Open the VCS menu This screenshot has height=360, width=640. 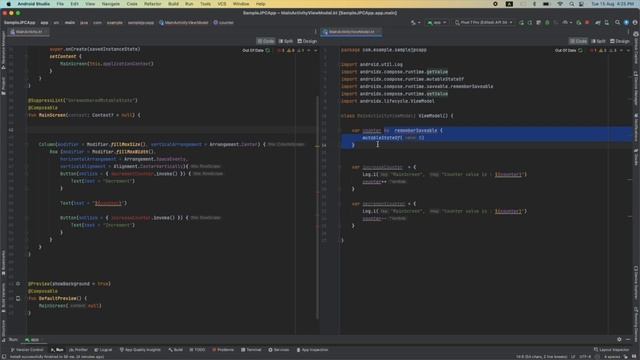222,4
